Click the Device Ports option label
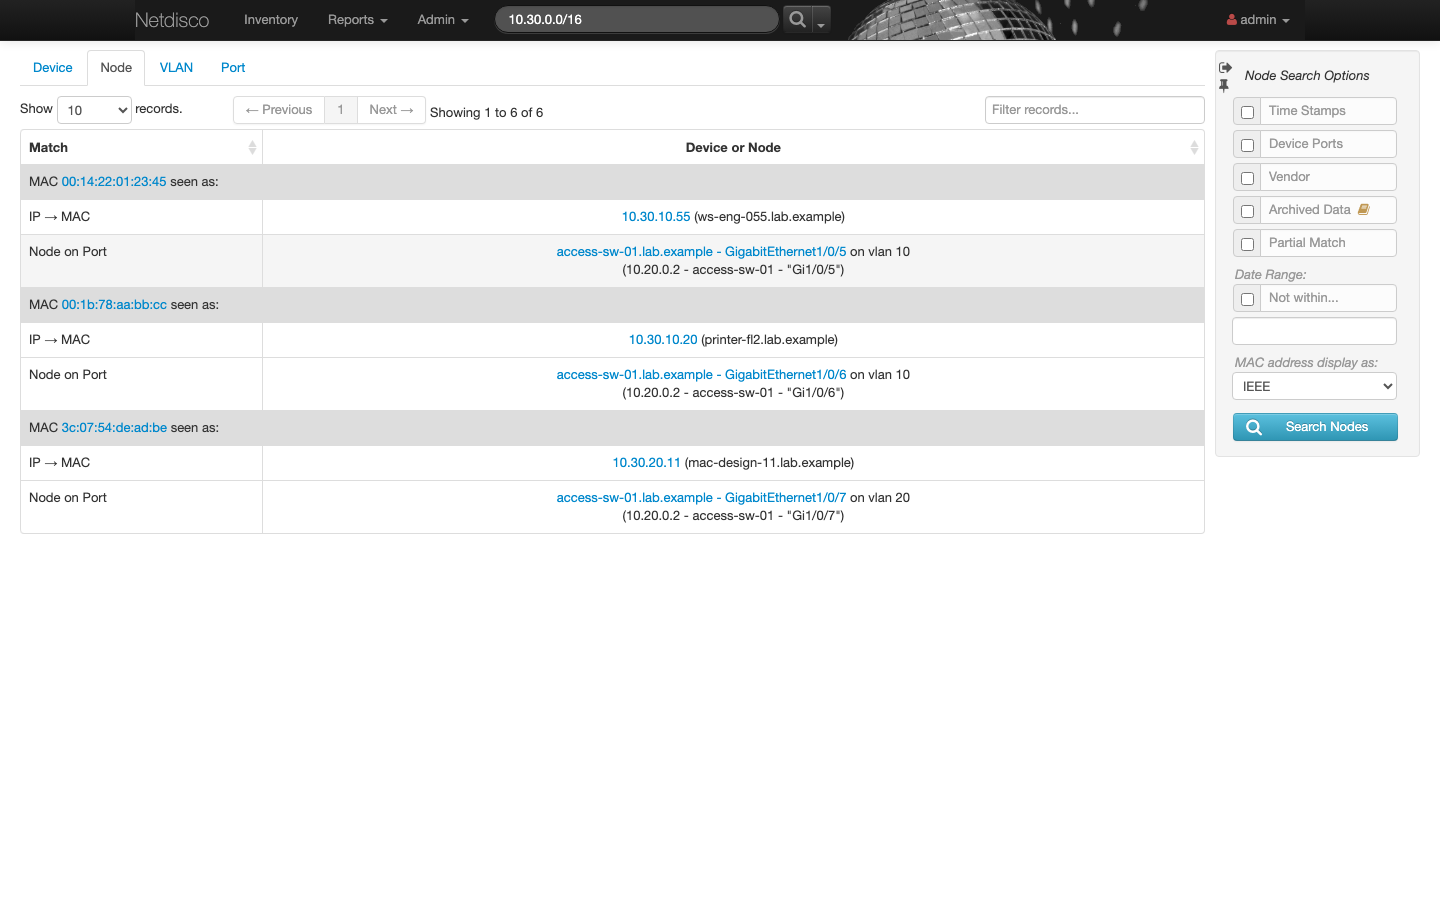This screenshot has height=900, width=1440. [x=1306, y=144]
